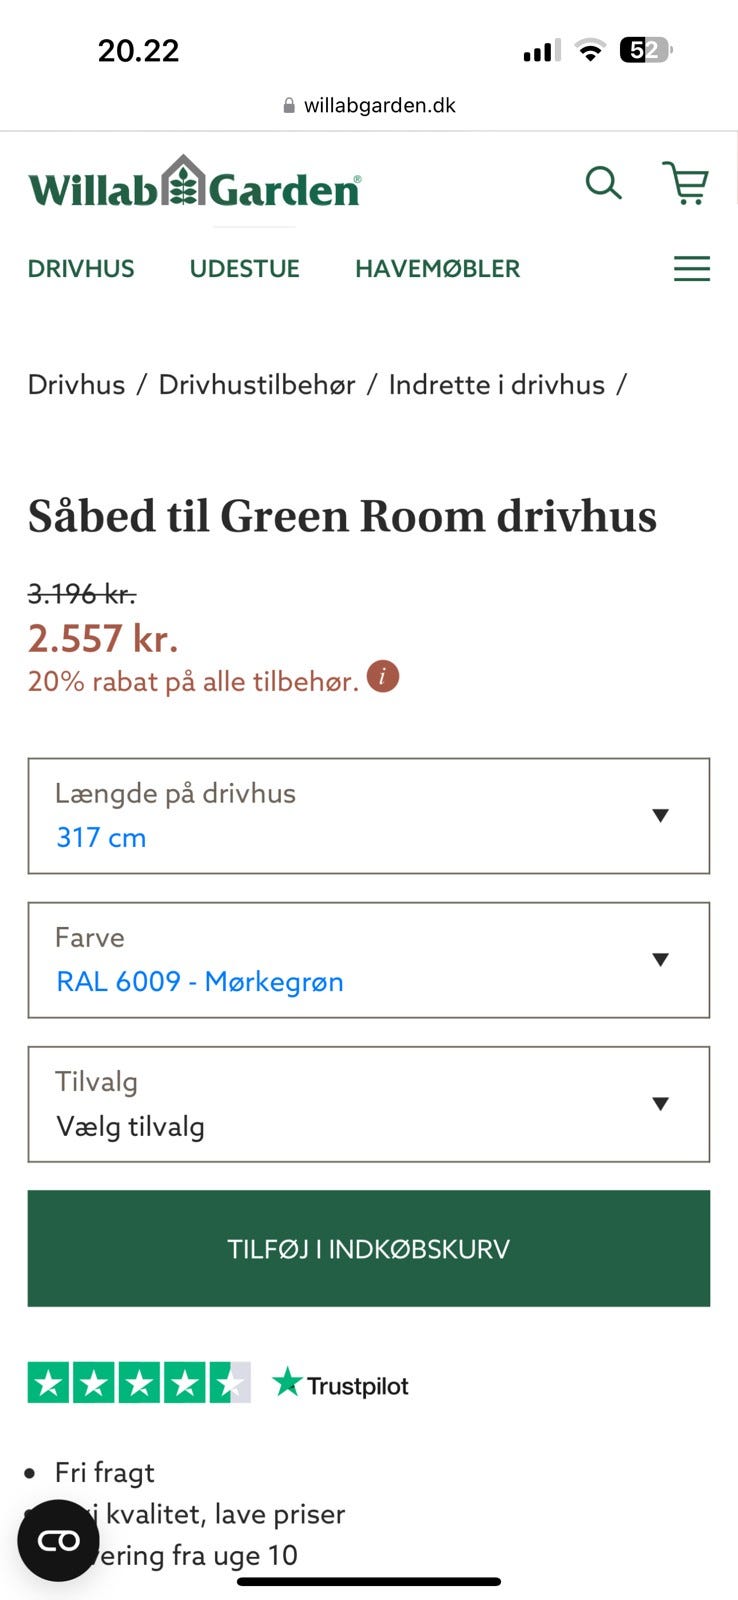Open the HAVEMØBLER menu item
Image resolution: width=738 pixels, height=1600 pixels.
437,269
